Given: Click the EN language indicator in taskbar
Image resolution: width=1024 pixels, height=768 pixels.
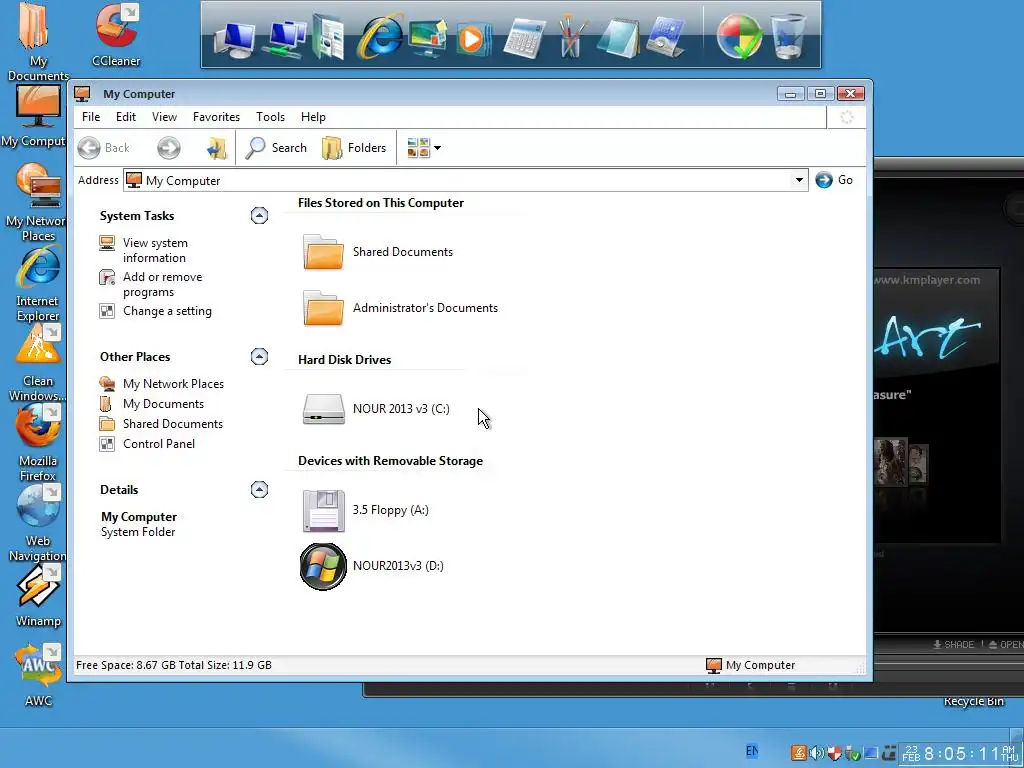Looking at the screenshot, I should (x=752, y=751).
